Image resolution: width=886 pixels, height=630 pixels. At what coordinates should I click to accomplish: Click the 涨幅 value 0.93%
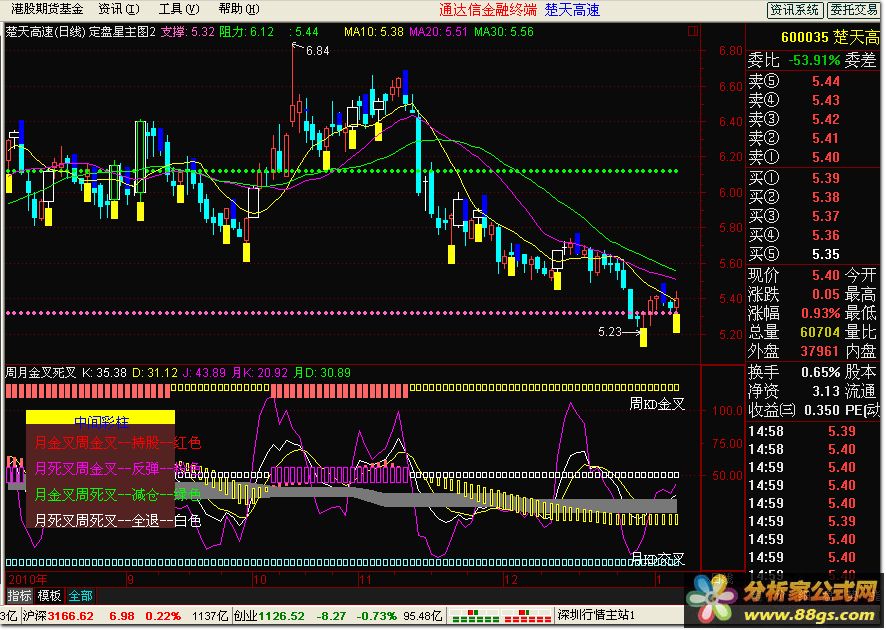pyautogui.click(x=820, y=313)
